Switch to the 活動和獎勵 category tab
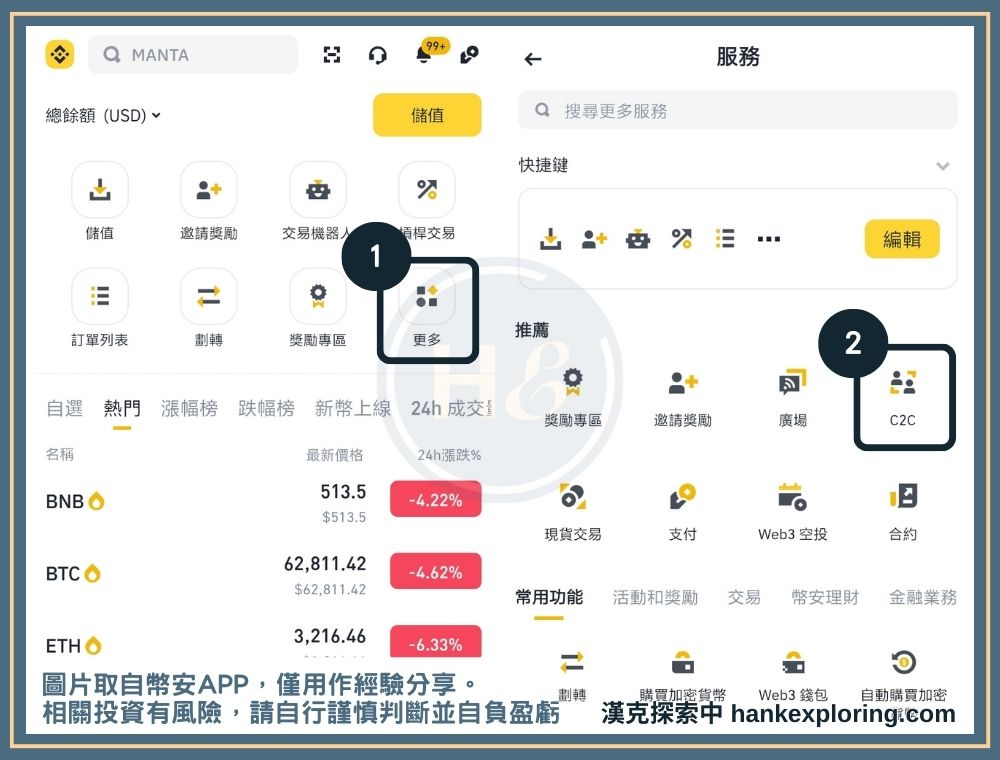The height and width of the screenshot is (760, 1000). 655,597
